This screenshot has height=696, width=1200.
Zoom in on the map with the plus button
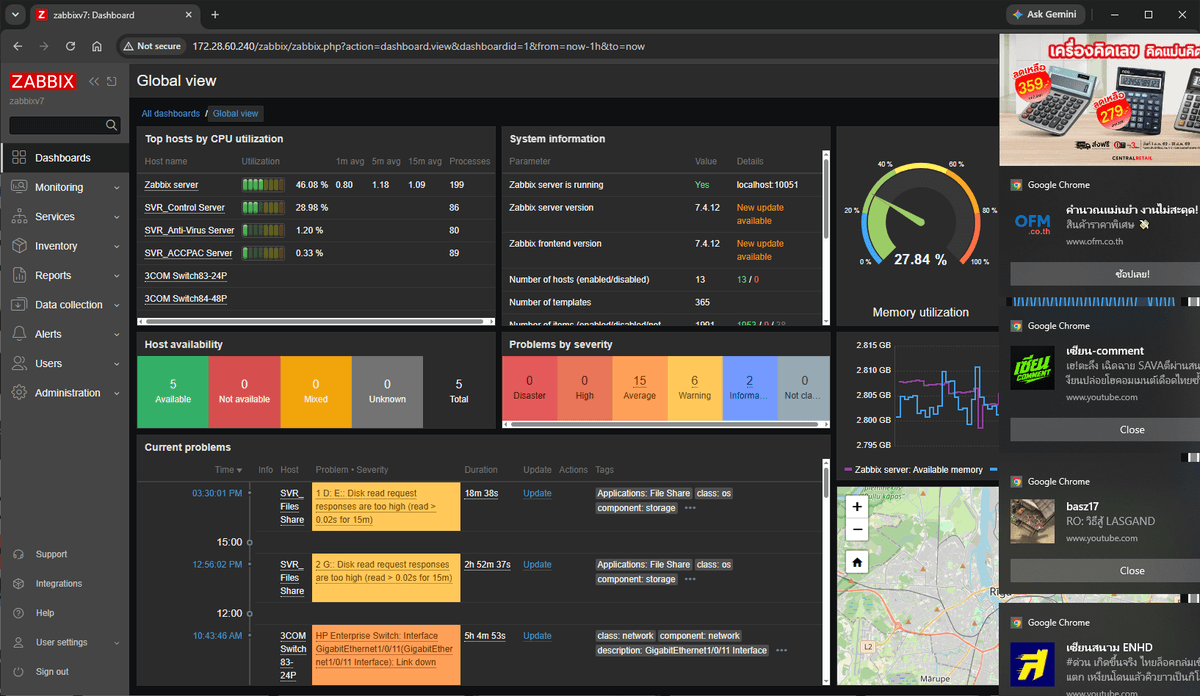point(857,507)
